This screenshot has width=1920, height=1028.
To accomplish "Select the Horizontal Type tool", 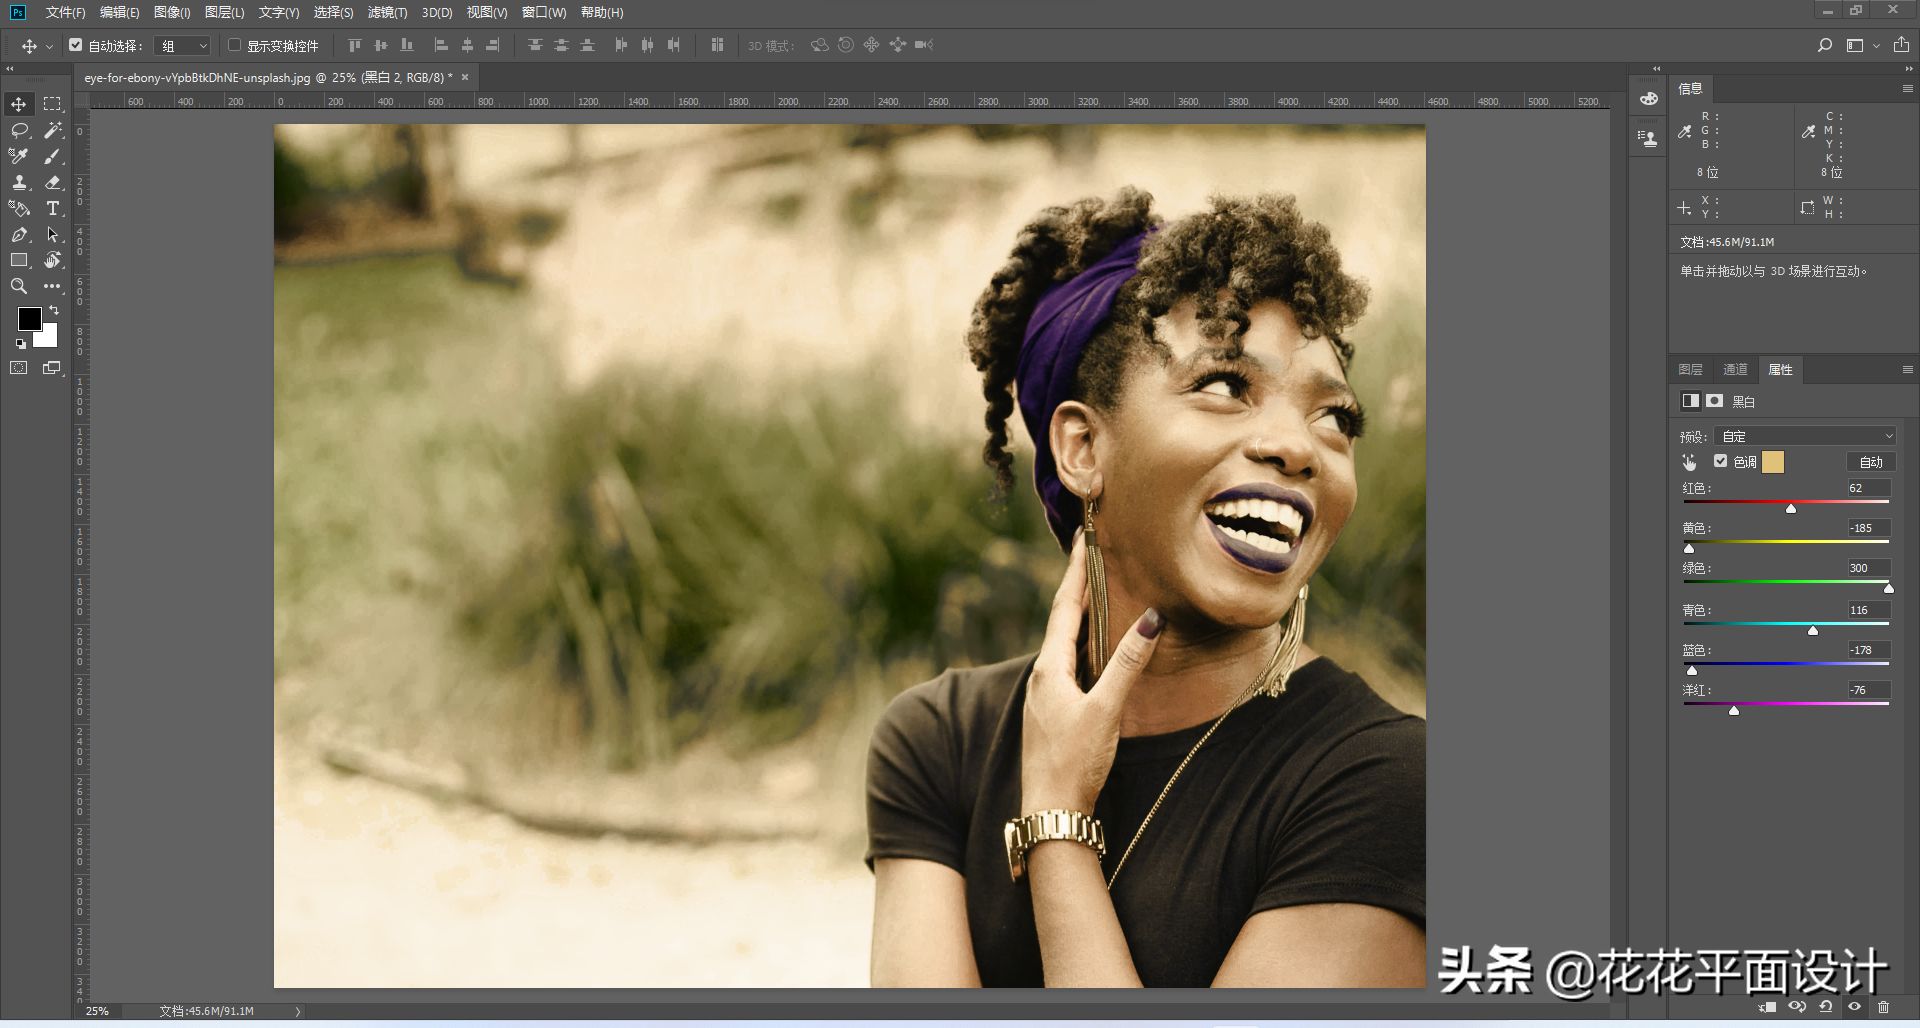I will tap(53, 208).
